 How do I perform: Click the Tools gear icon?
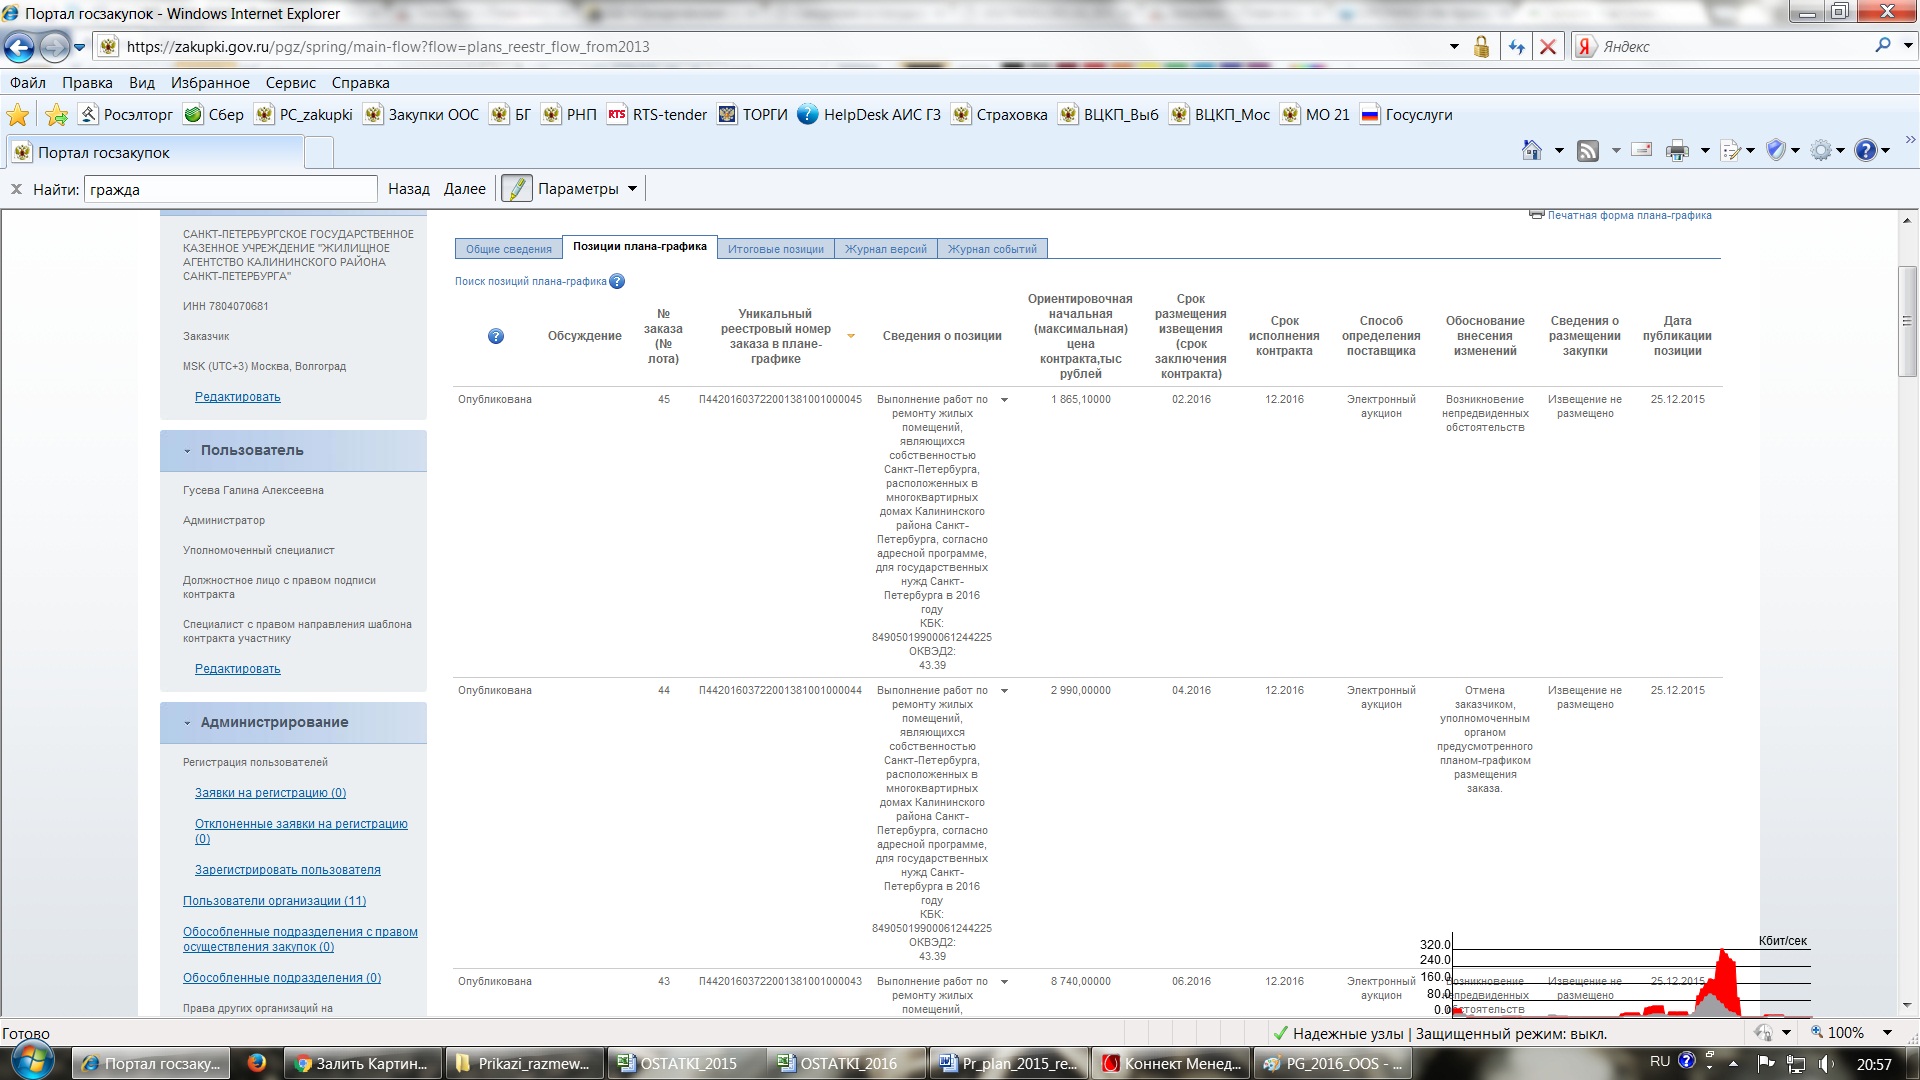1821,151
